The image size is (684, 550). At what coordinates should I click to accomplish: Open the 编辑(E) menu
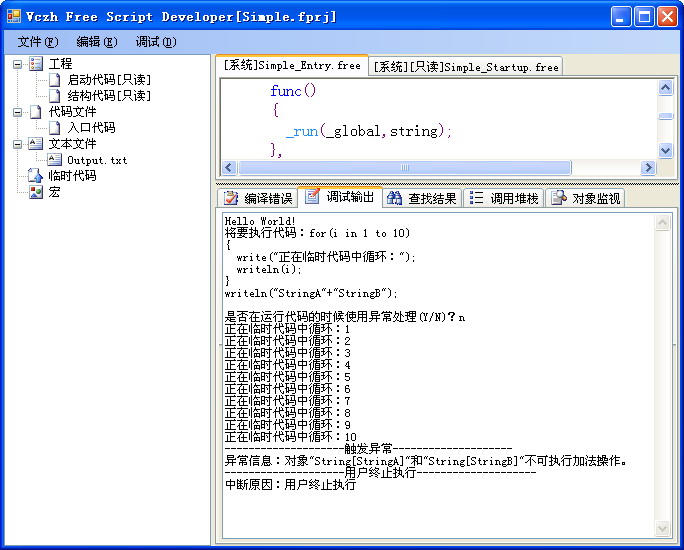click(97, 42)
